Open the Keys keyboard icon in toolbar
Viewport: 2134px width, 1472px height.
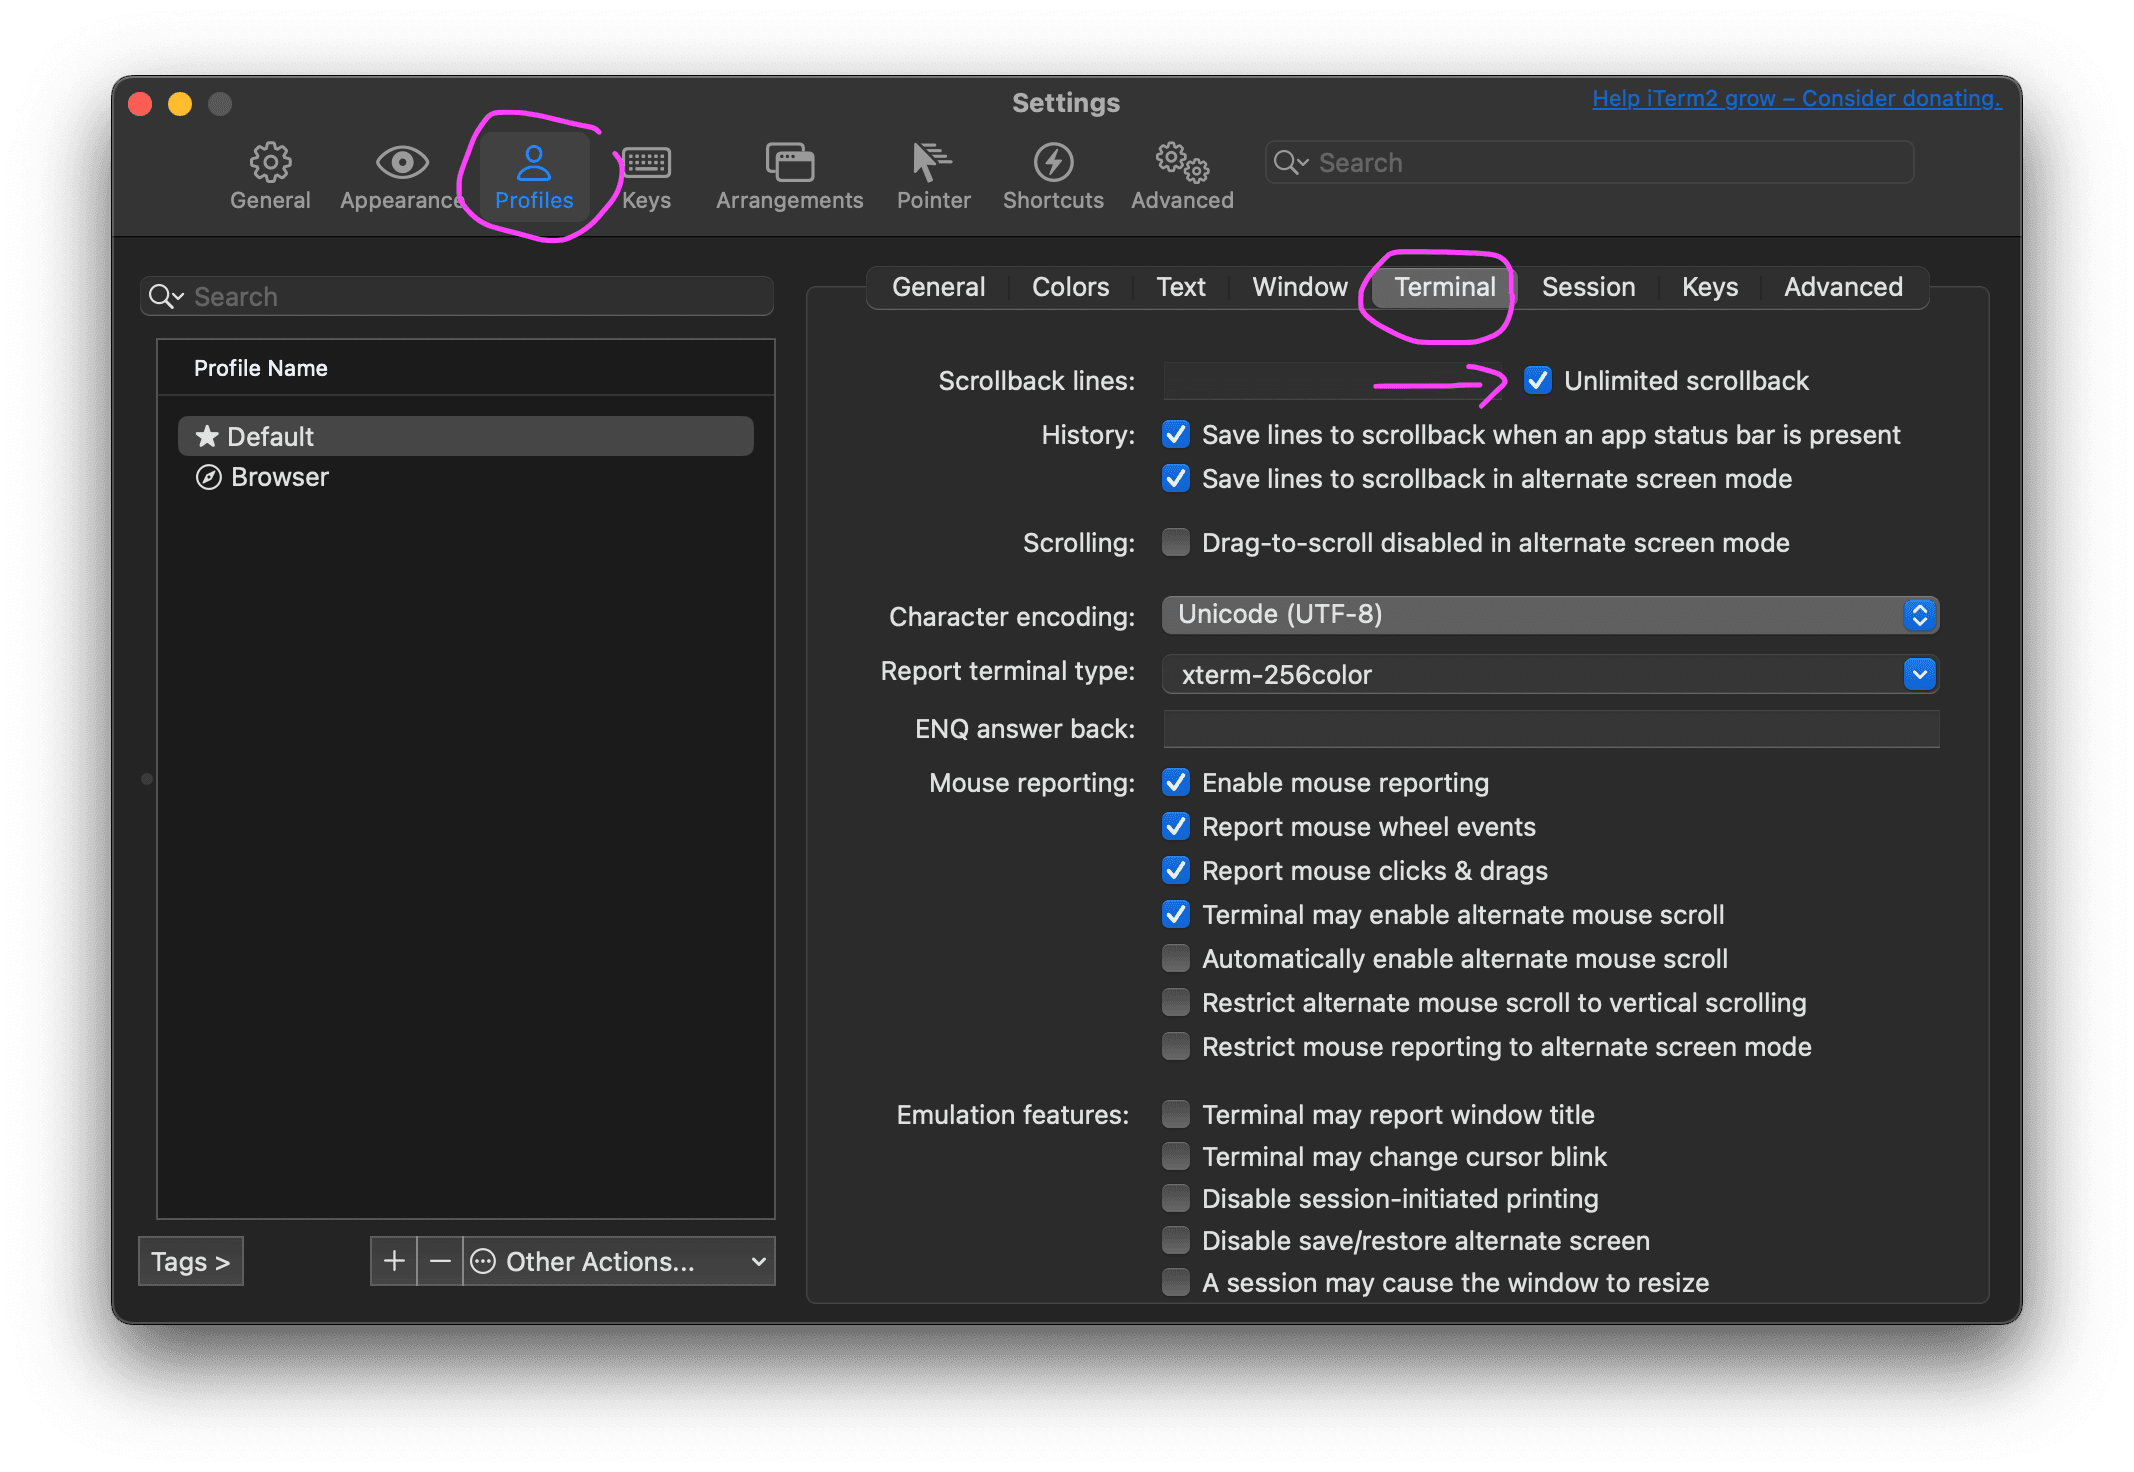tap(646, 162)
